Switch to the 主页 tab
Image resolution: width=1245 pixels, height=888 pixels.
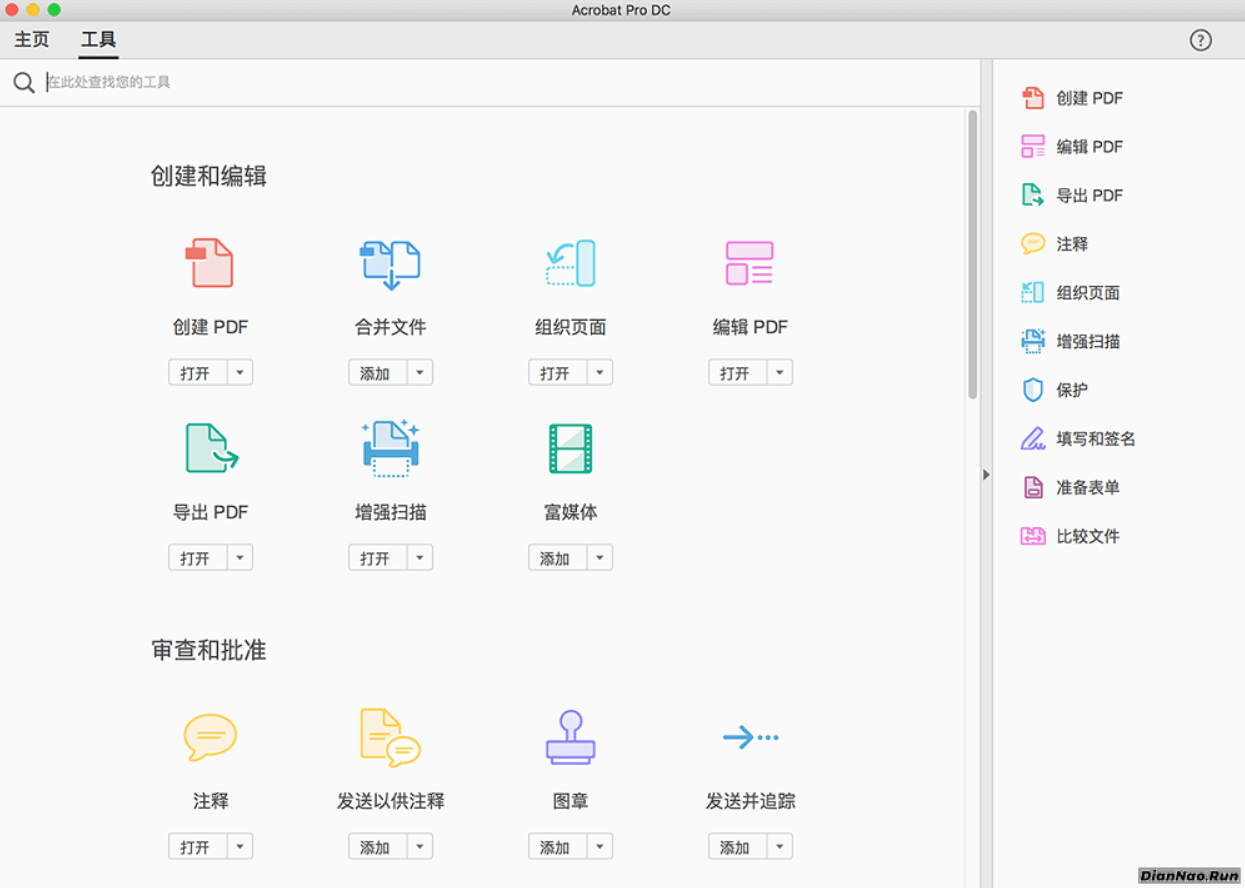pos(32,40)
